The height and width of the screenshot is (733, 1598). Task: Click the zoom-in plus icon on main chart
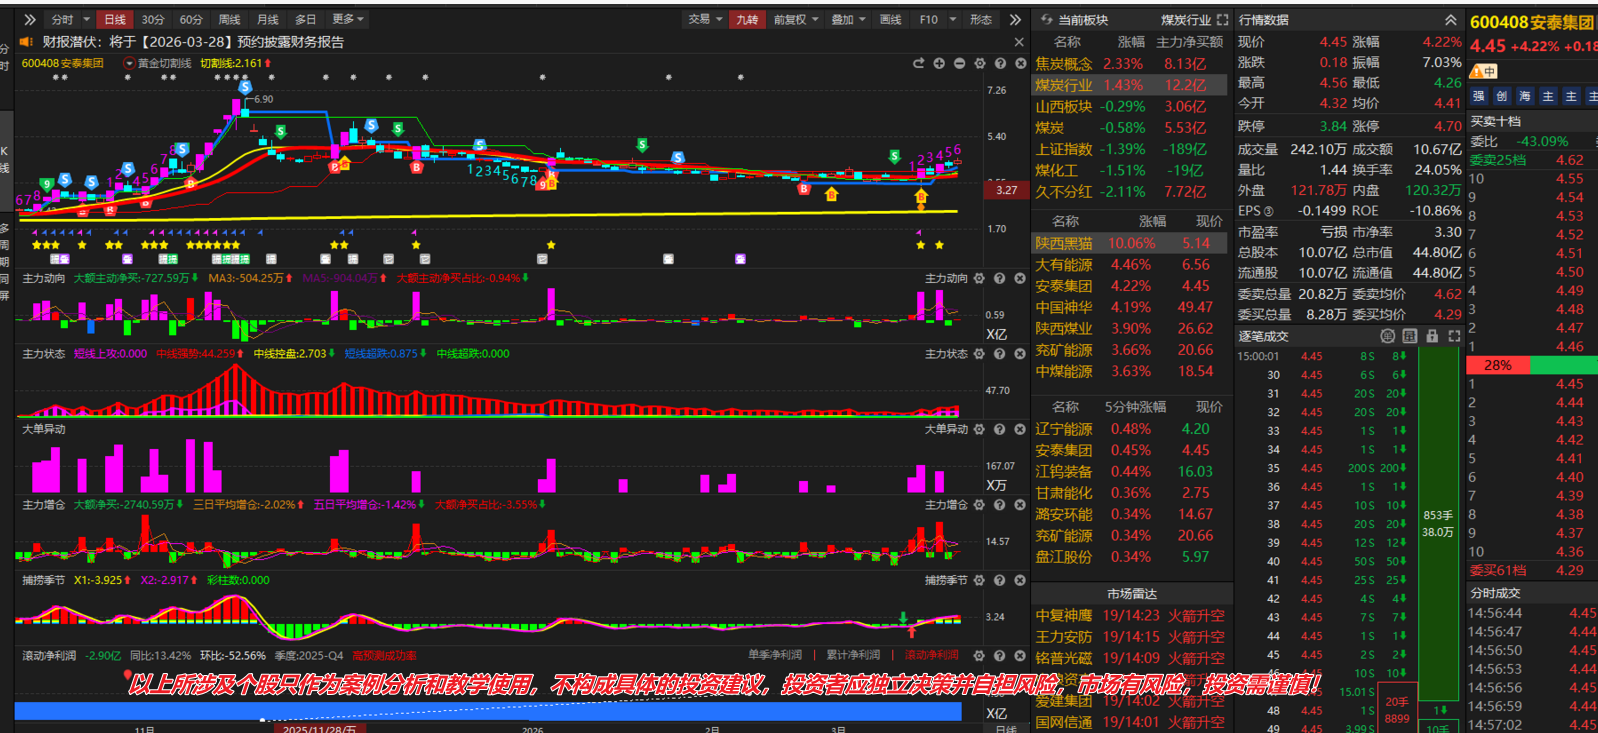point(939,63)
